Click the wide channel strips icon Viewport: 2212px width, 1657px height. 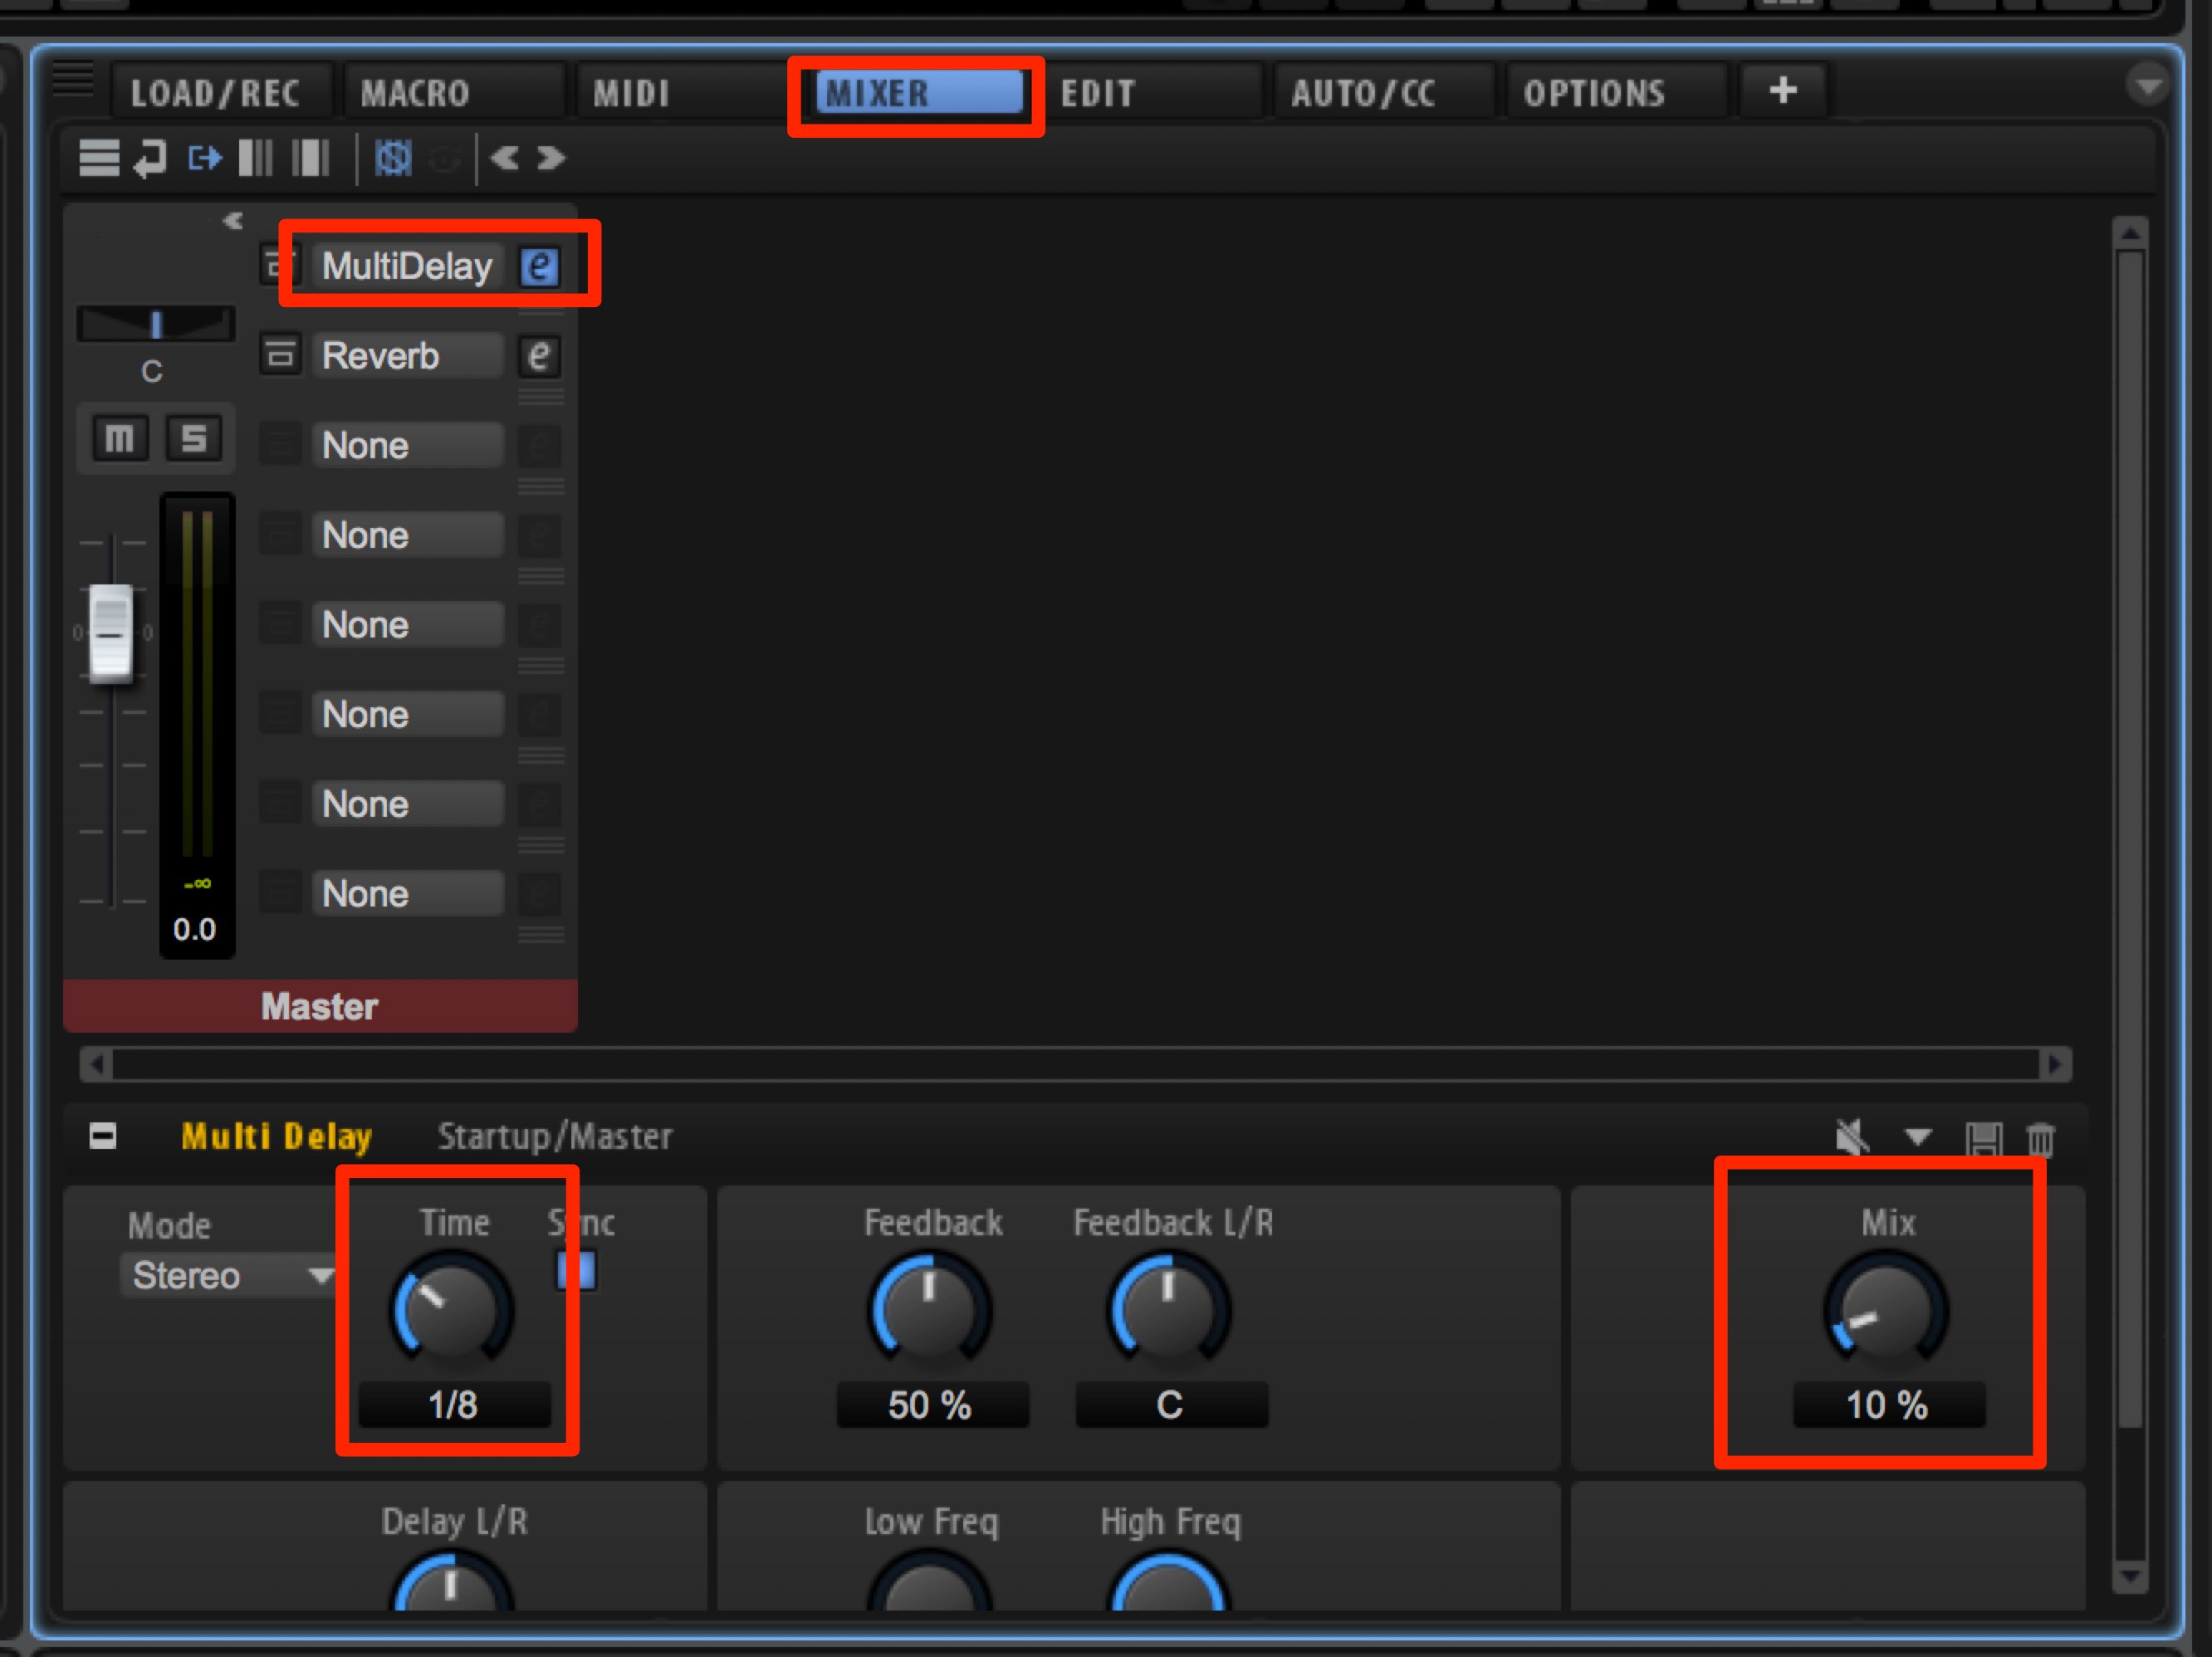click(x=311, y=158)
